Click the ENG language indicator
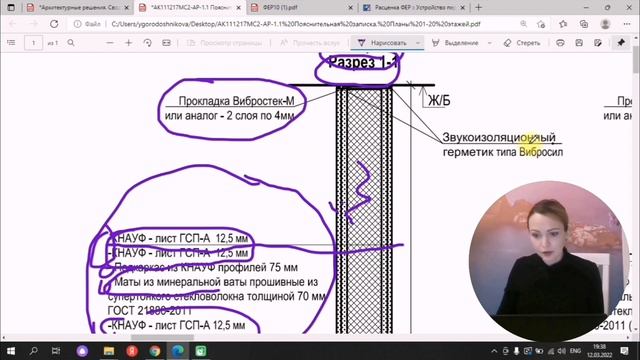Screen dimensions: 640x360 [576, 351]
